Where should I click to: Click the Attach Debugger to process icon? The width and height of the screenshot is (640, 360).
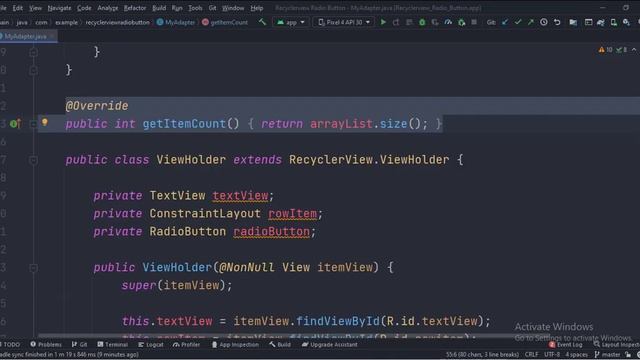461,22
